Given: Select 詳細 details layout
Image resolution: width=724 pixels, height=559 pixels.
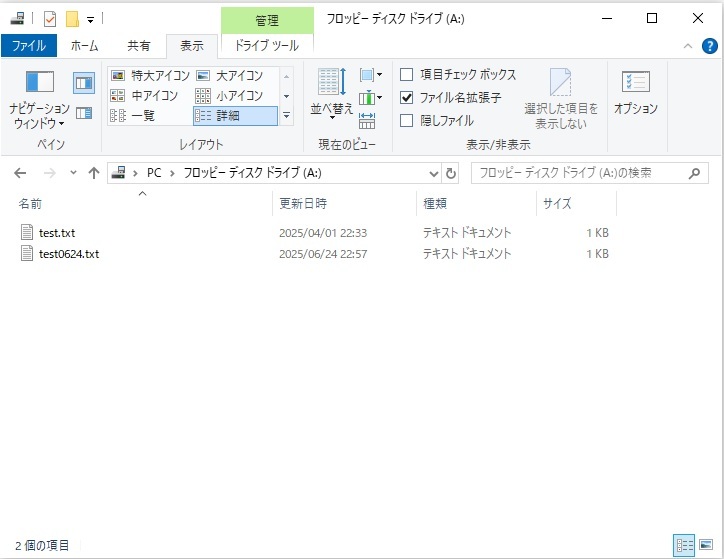Looking at the screenshot, I should tap(235, 115).
